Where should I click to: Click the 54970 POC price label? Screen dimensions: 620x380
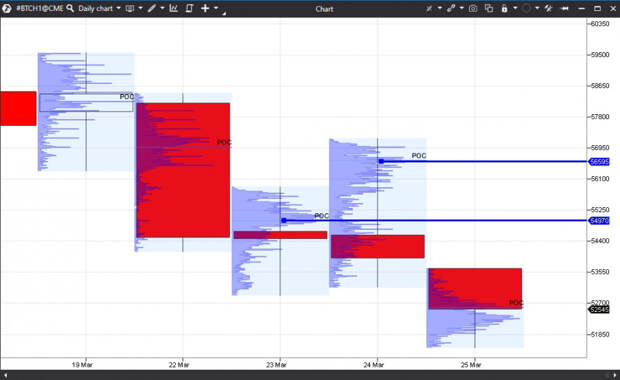pos(599,221)
